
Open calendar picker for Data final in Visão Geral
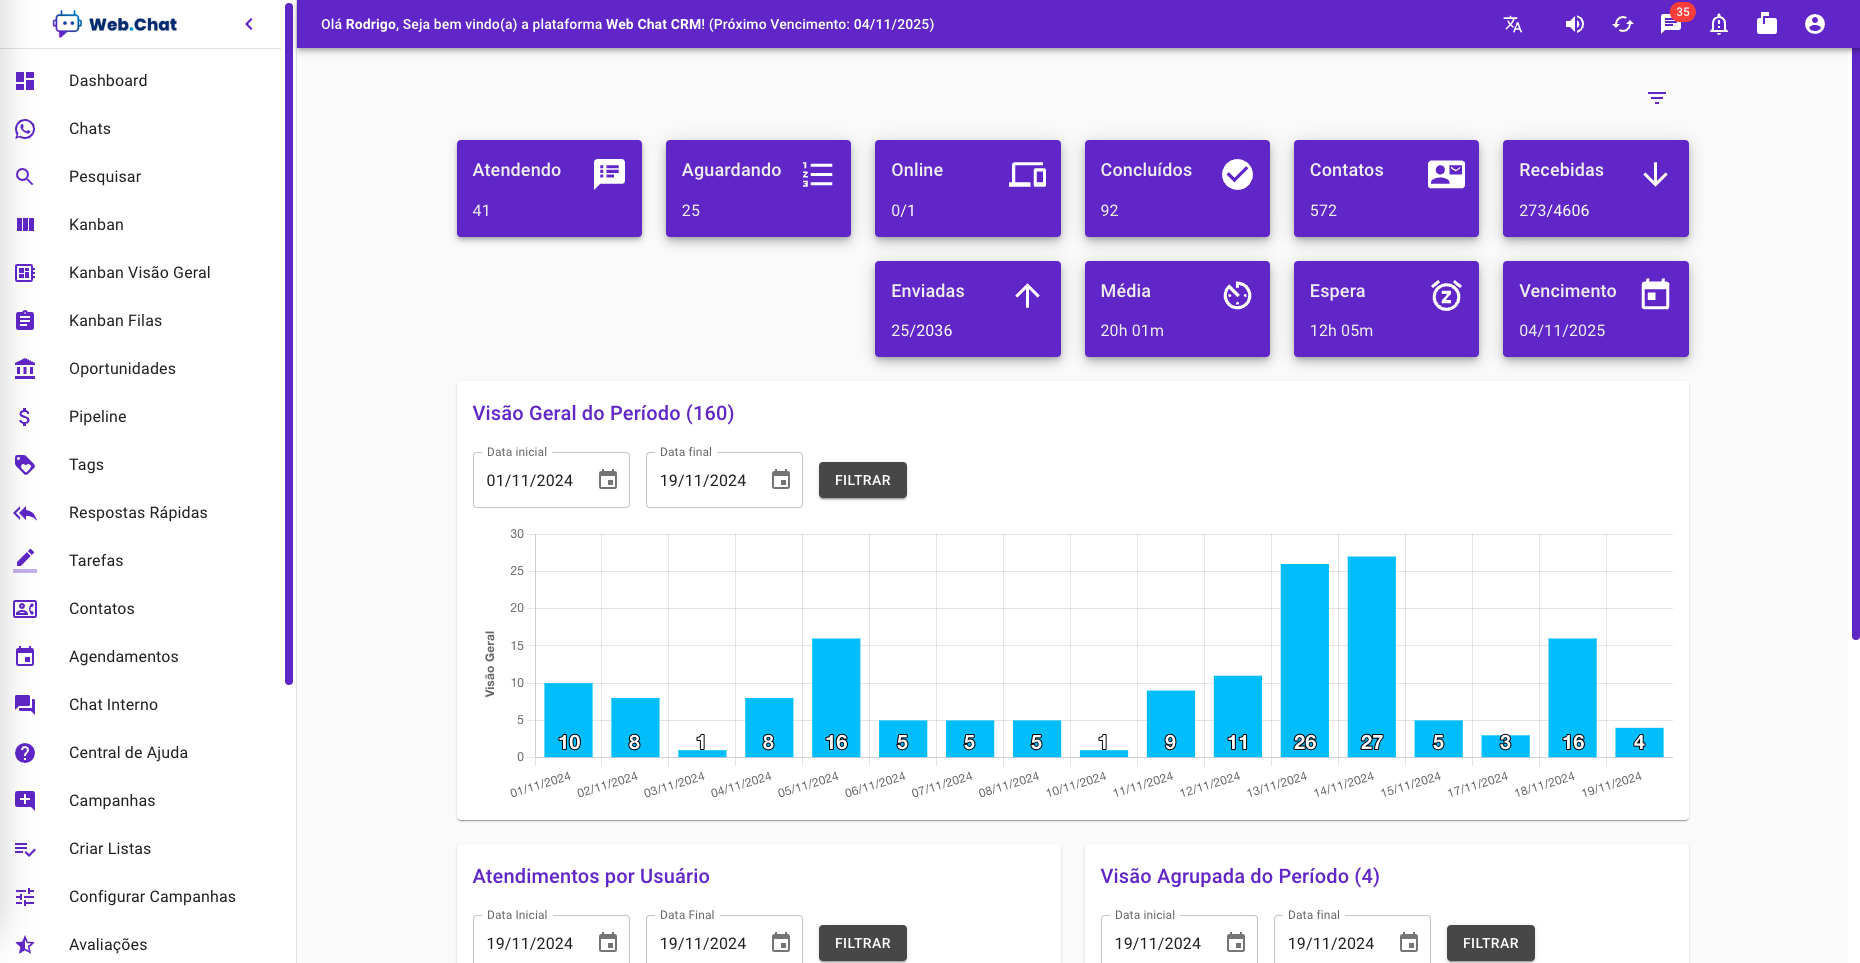pyautogui.click(x=781, y=480)
